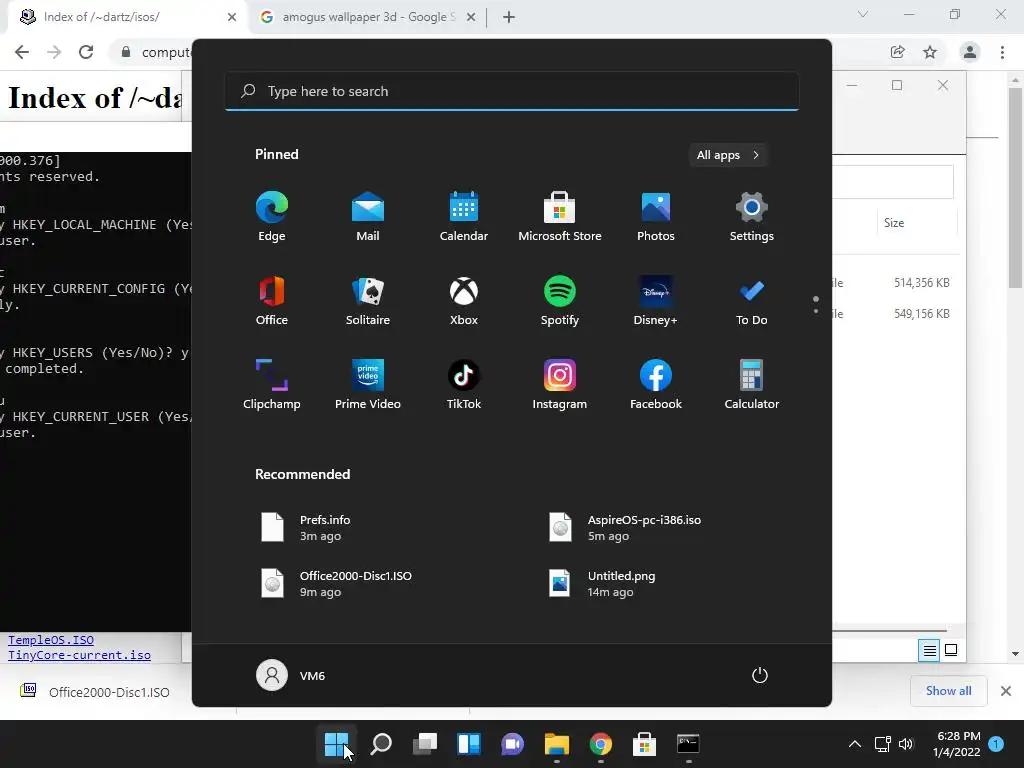The width and height of the screenshot is (1024, 768).
Task: Open the Calendar app
Action: point(464,217)
